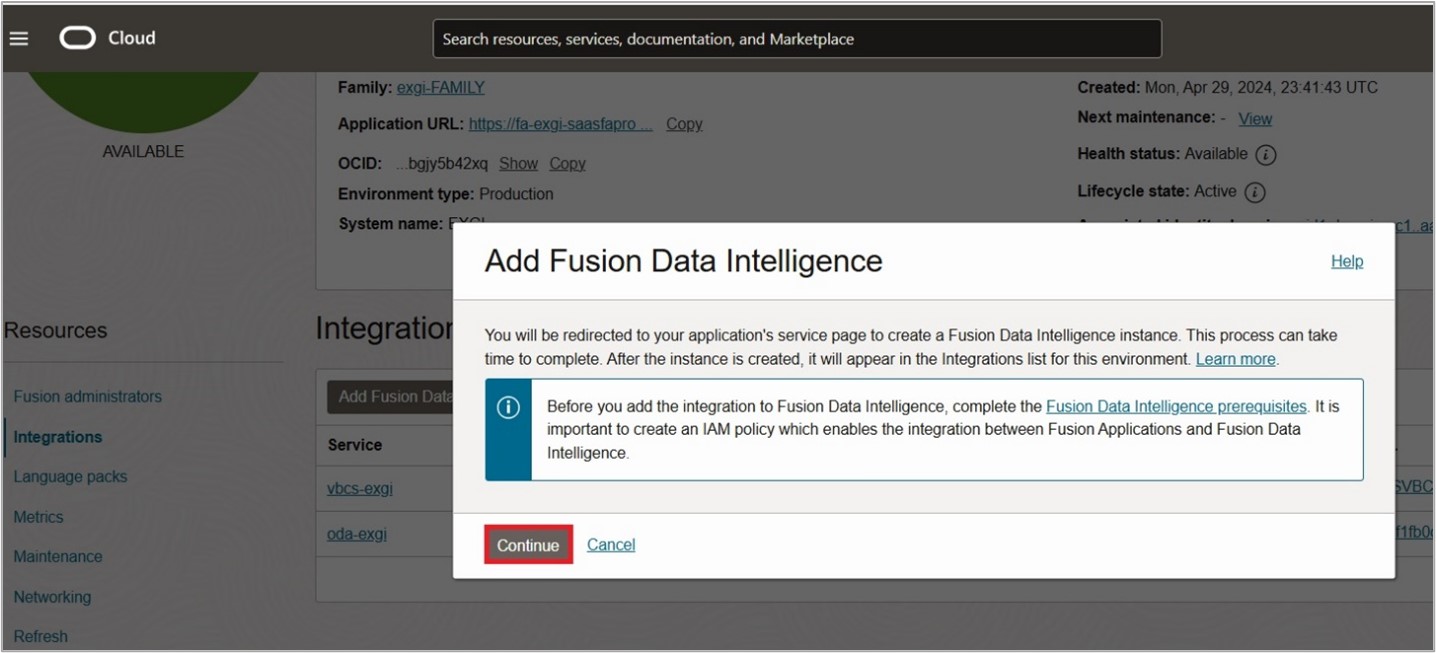Open the hamburger navigation menu
Screen dimensions: 1436x653
(x=19, y=39)
